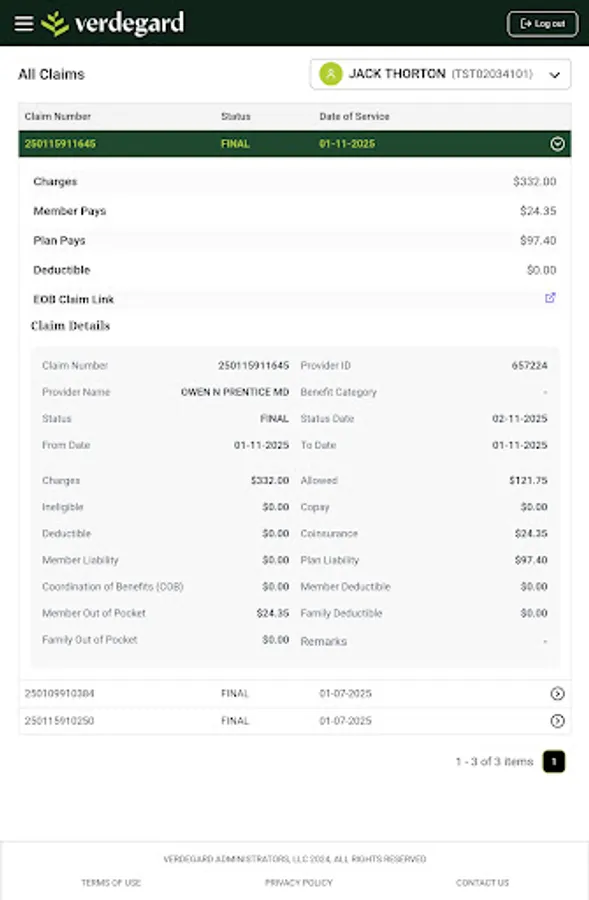Open the Terms of Use page

[x=110, y=883]
